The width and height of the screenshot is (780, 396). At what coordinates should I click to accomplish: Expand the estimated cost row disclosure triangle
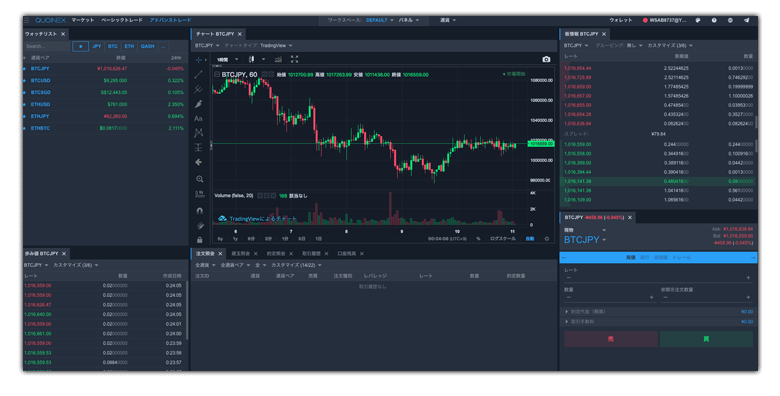pyautogui.click(x=567, y=311)
